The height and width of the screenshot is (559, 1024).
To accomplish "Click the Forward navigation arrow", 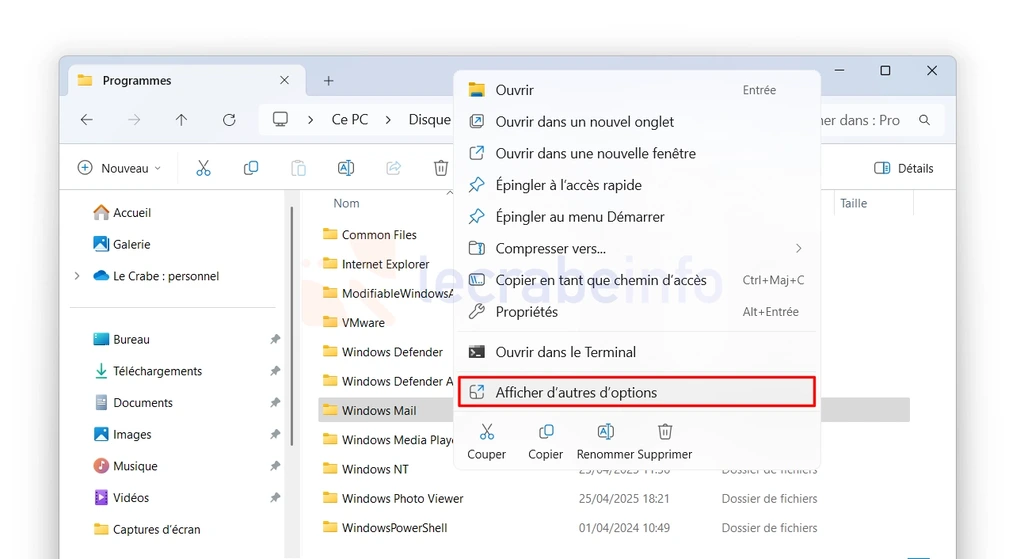I will pyautogui.click(x=134, y=120).
